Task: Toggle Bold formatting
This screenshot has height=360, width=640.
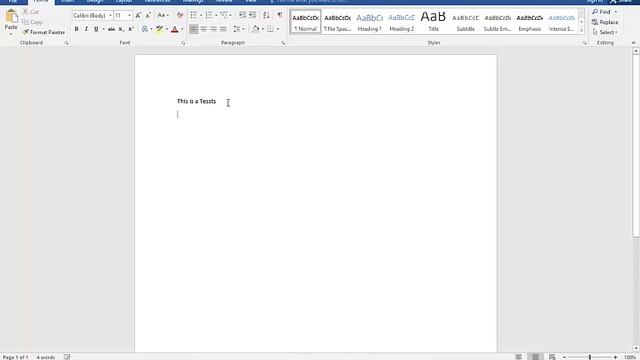Action: 76,29
